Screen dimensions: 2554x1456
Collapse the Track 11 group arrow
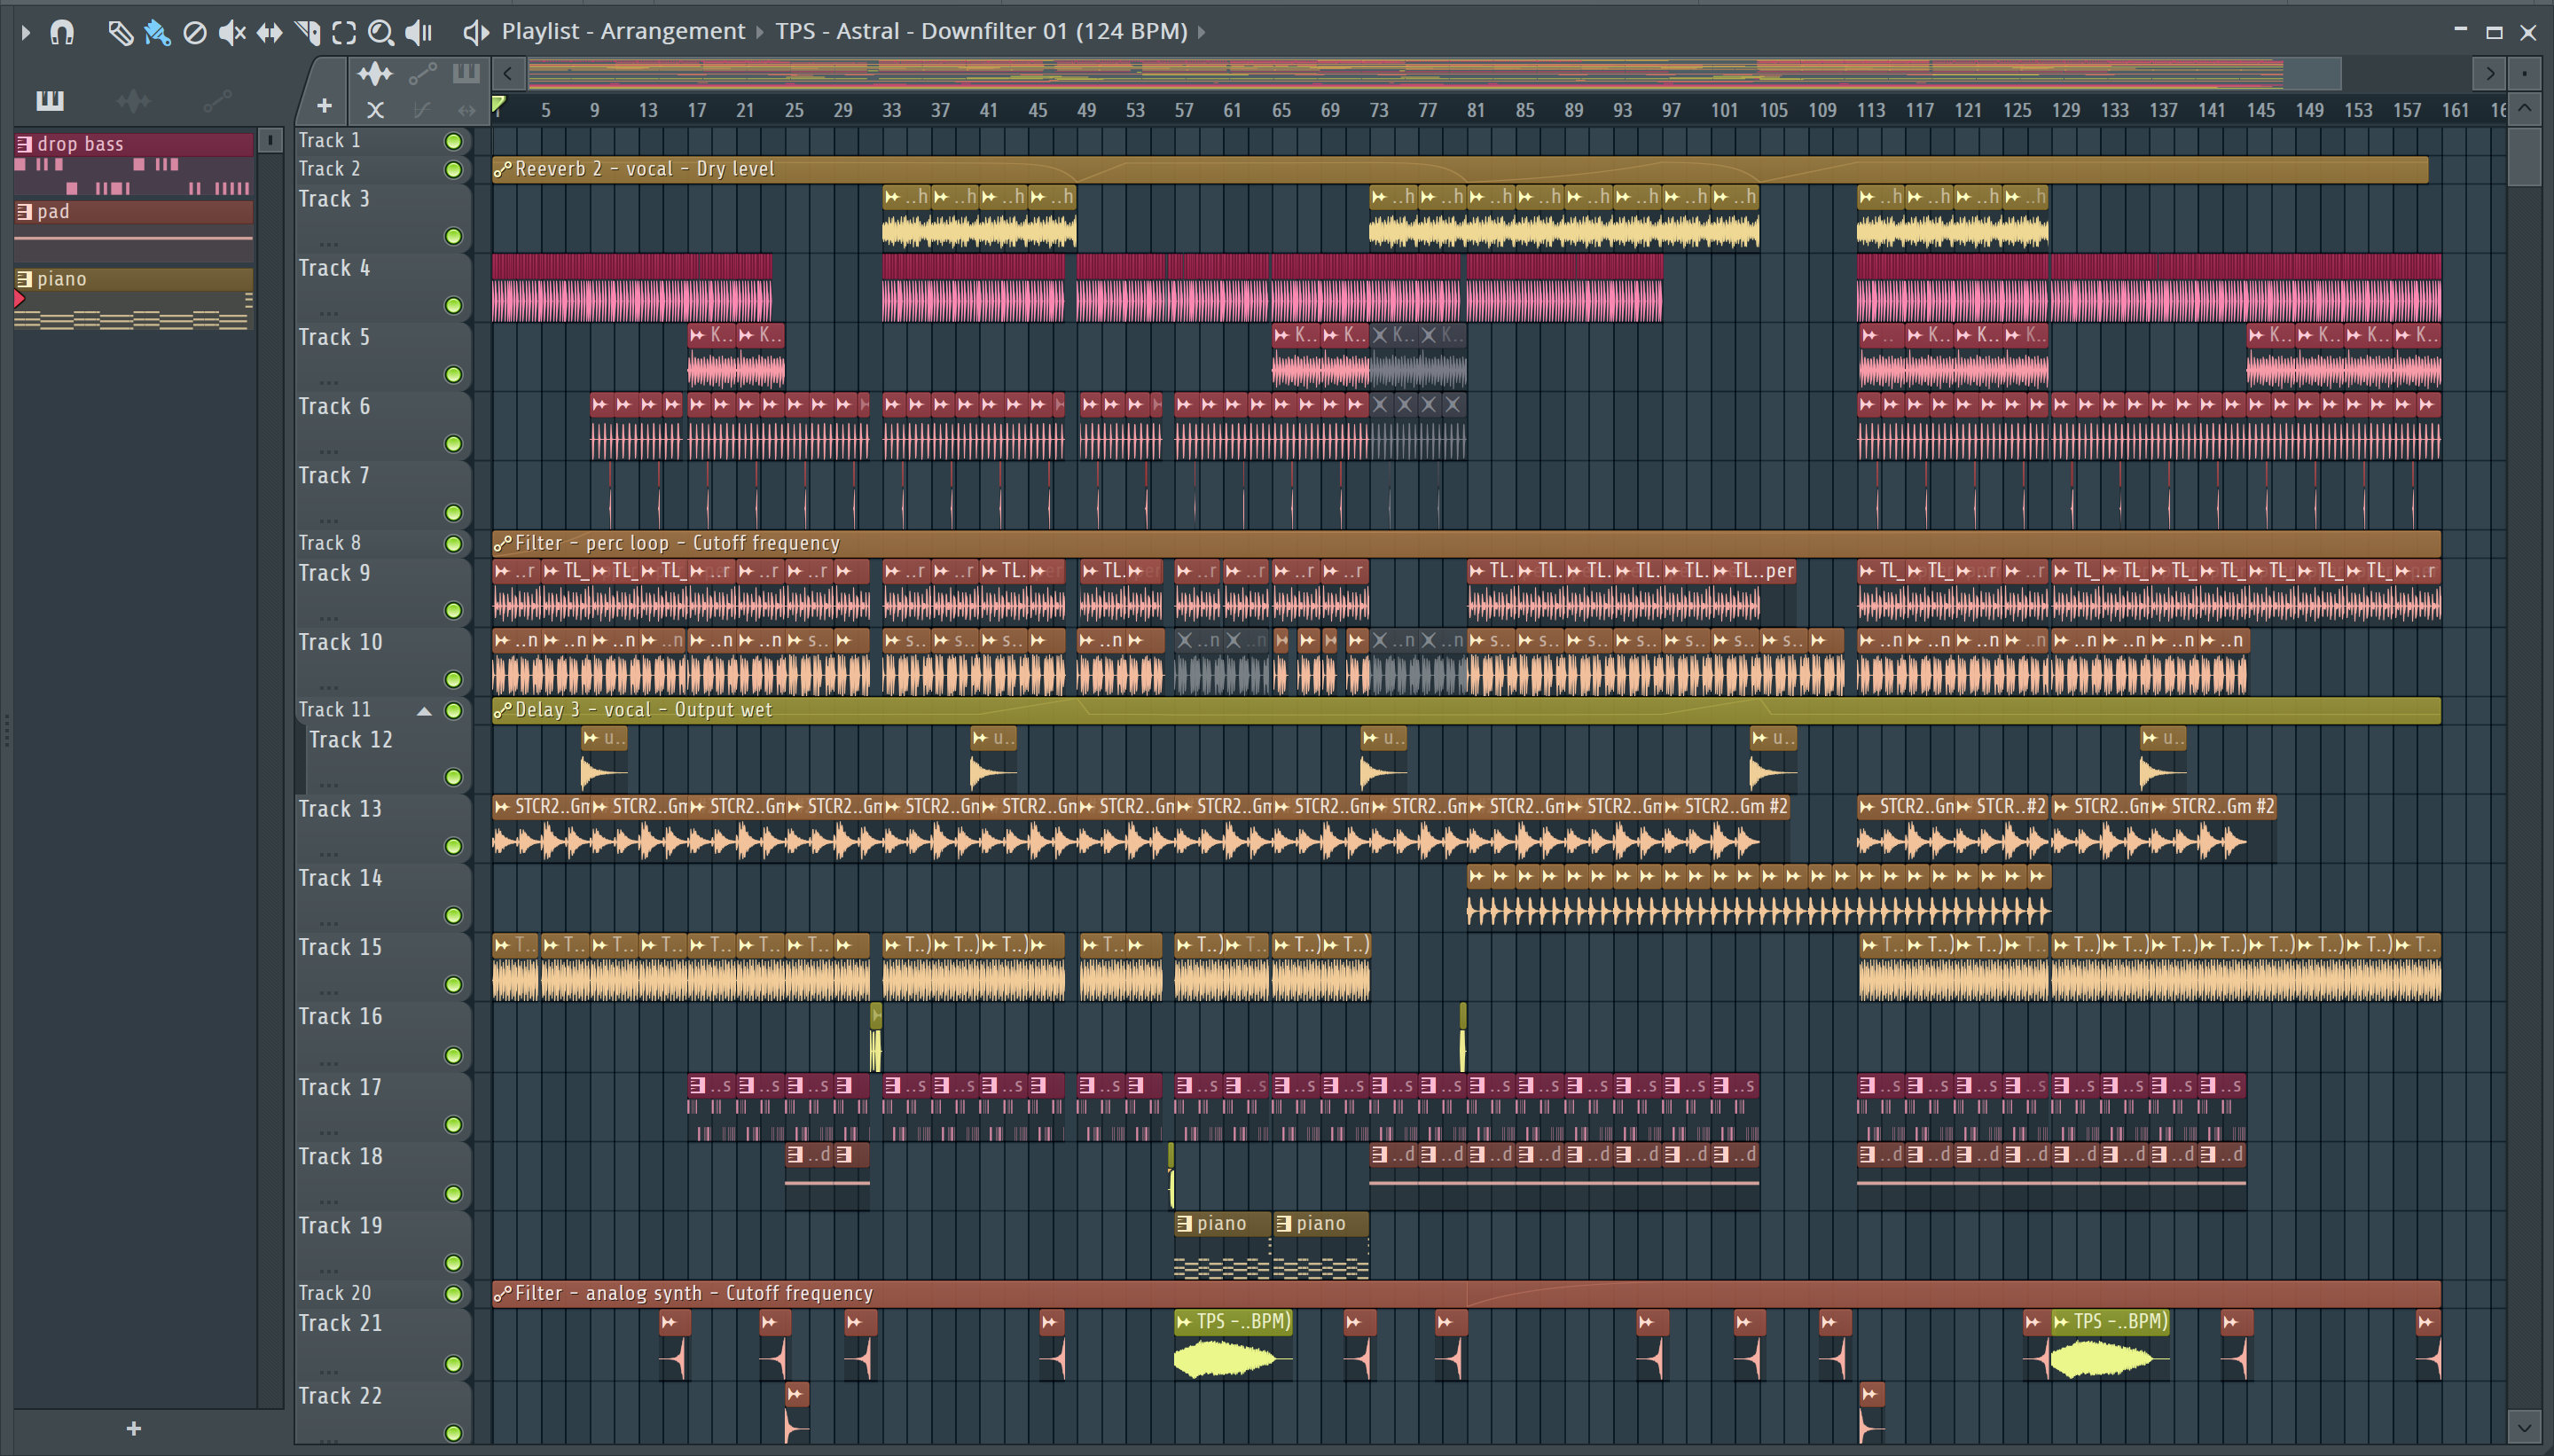tap(424, 711)
